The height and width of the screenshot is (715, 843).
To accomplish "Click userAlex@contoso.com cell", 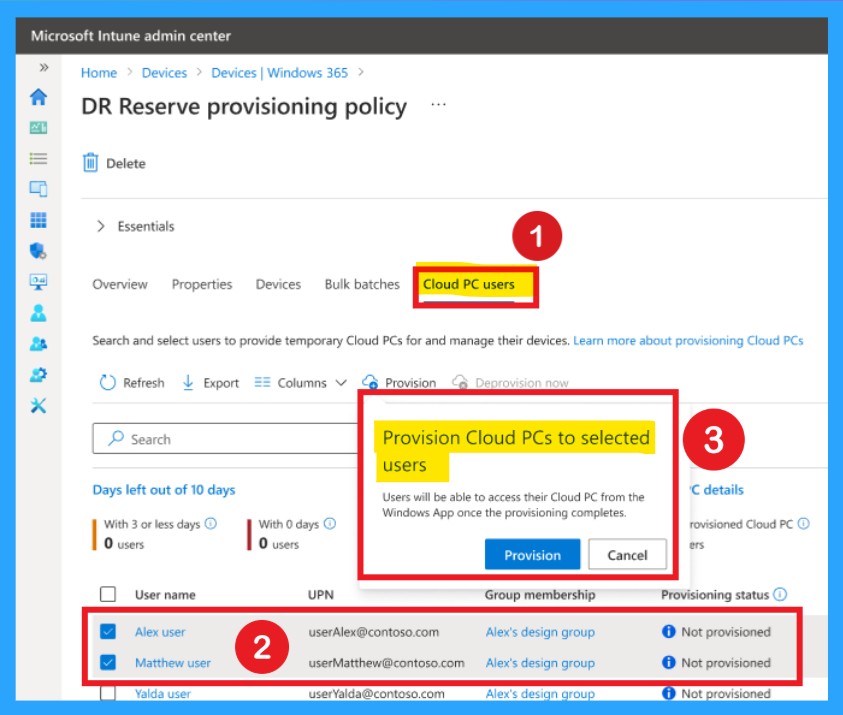I will click(374, 632).
